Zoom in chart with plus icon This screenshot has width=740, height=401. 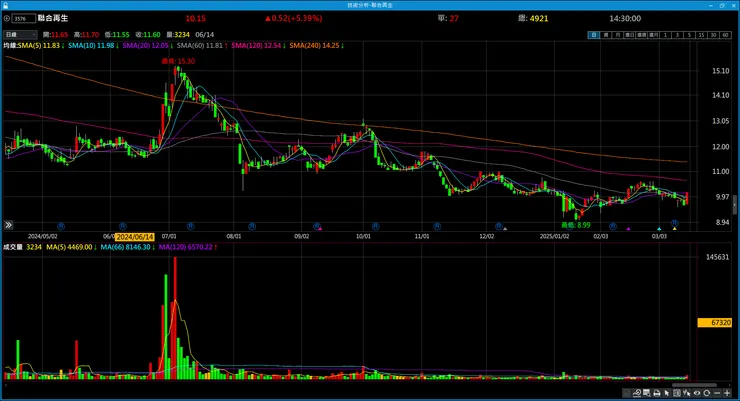pyautogui.click(x=727, y=393)
